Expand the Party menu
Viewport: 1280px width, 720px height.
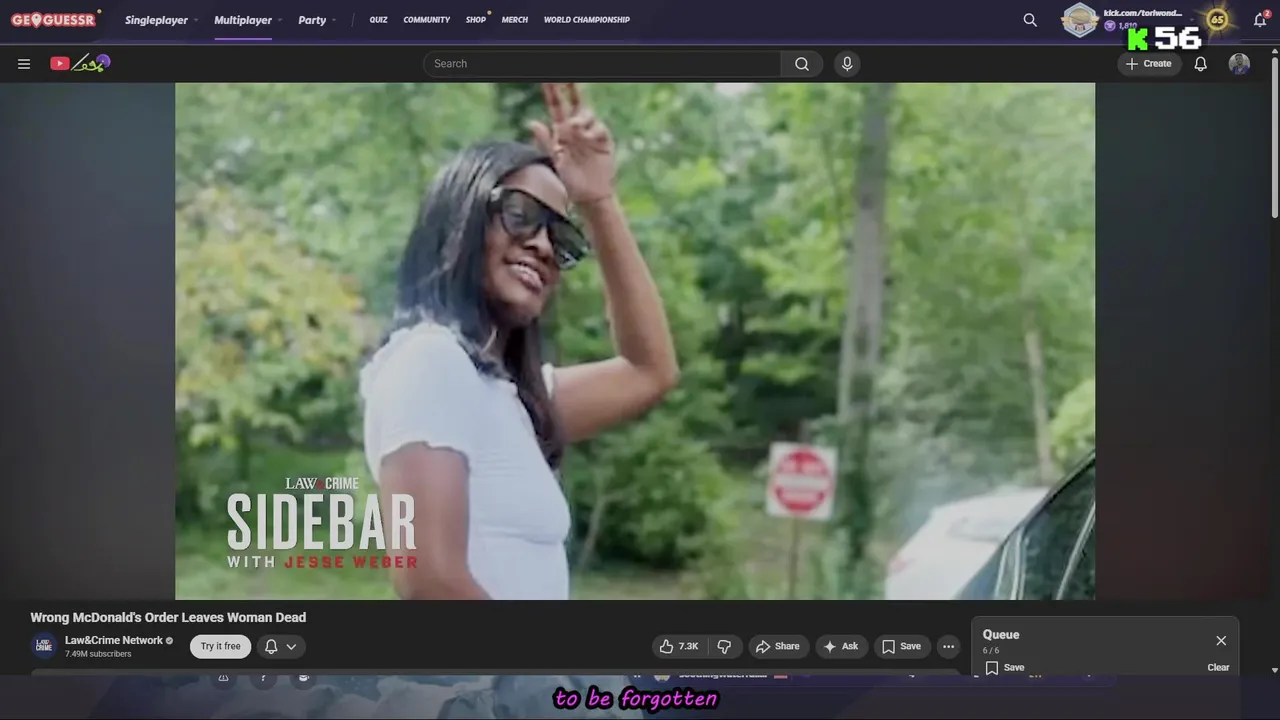(316, 20)
